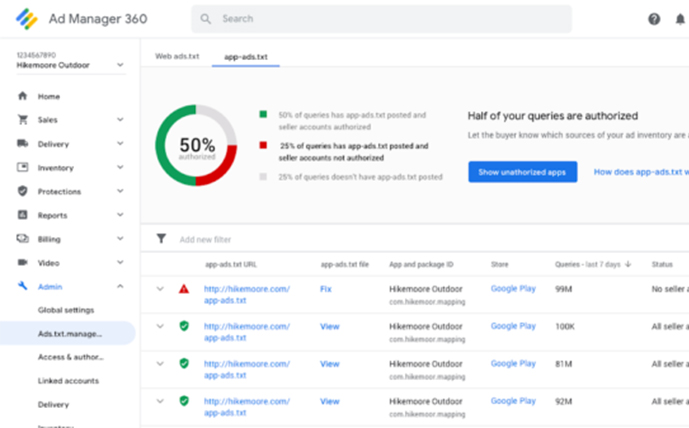Viewport: 689px width, 428px height.
Task: Click View link in the 100K row
Action: [x=330, y=326]
